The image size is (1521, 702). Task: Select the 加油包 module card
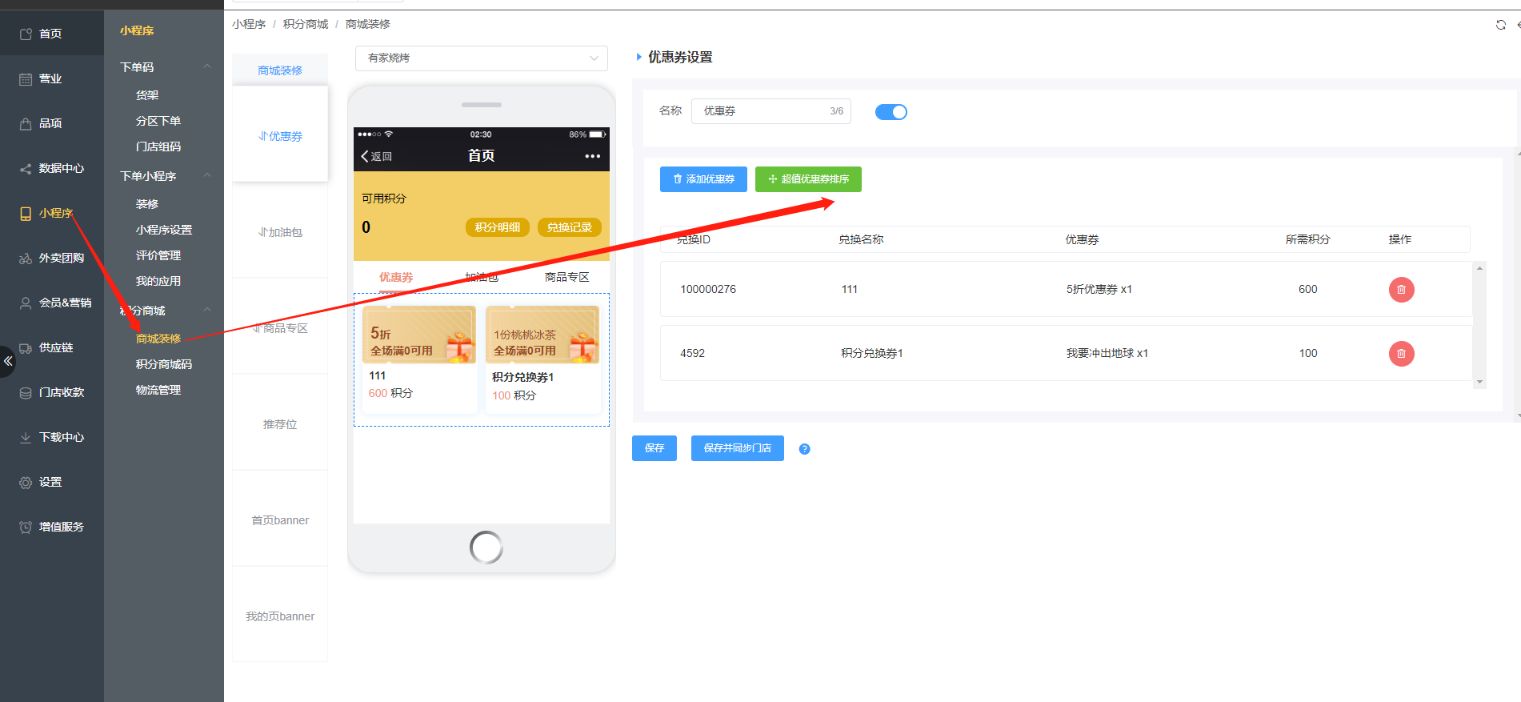(280, 232)
